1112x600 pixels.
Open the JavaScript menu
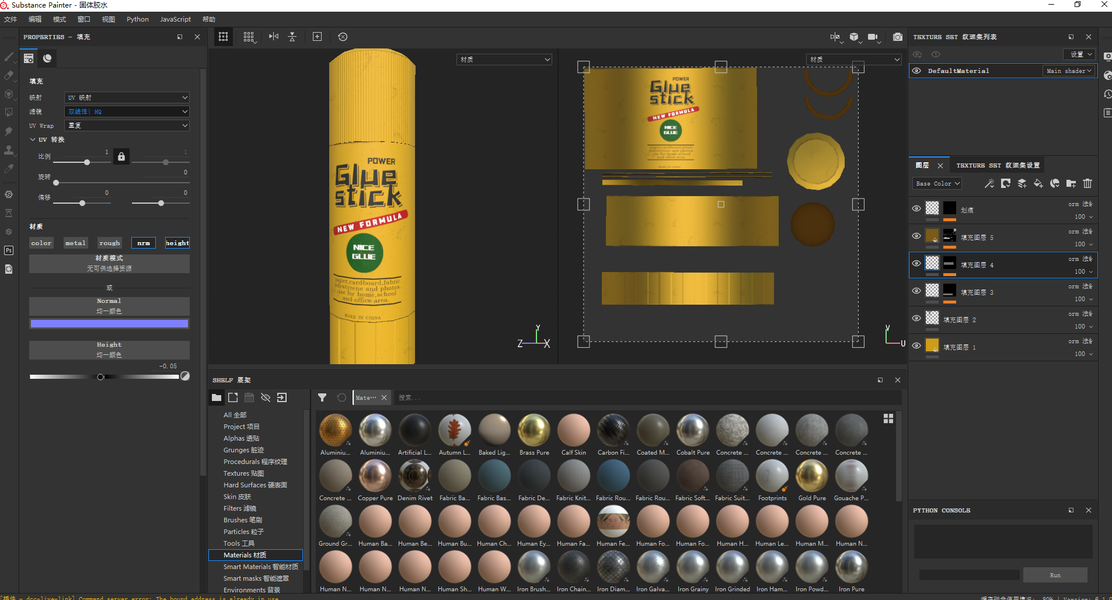175,19
